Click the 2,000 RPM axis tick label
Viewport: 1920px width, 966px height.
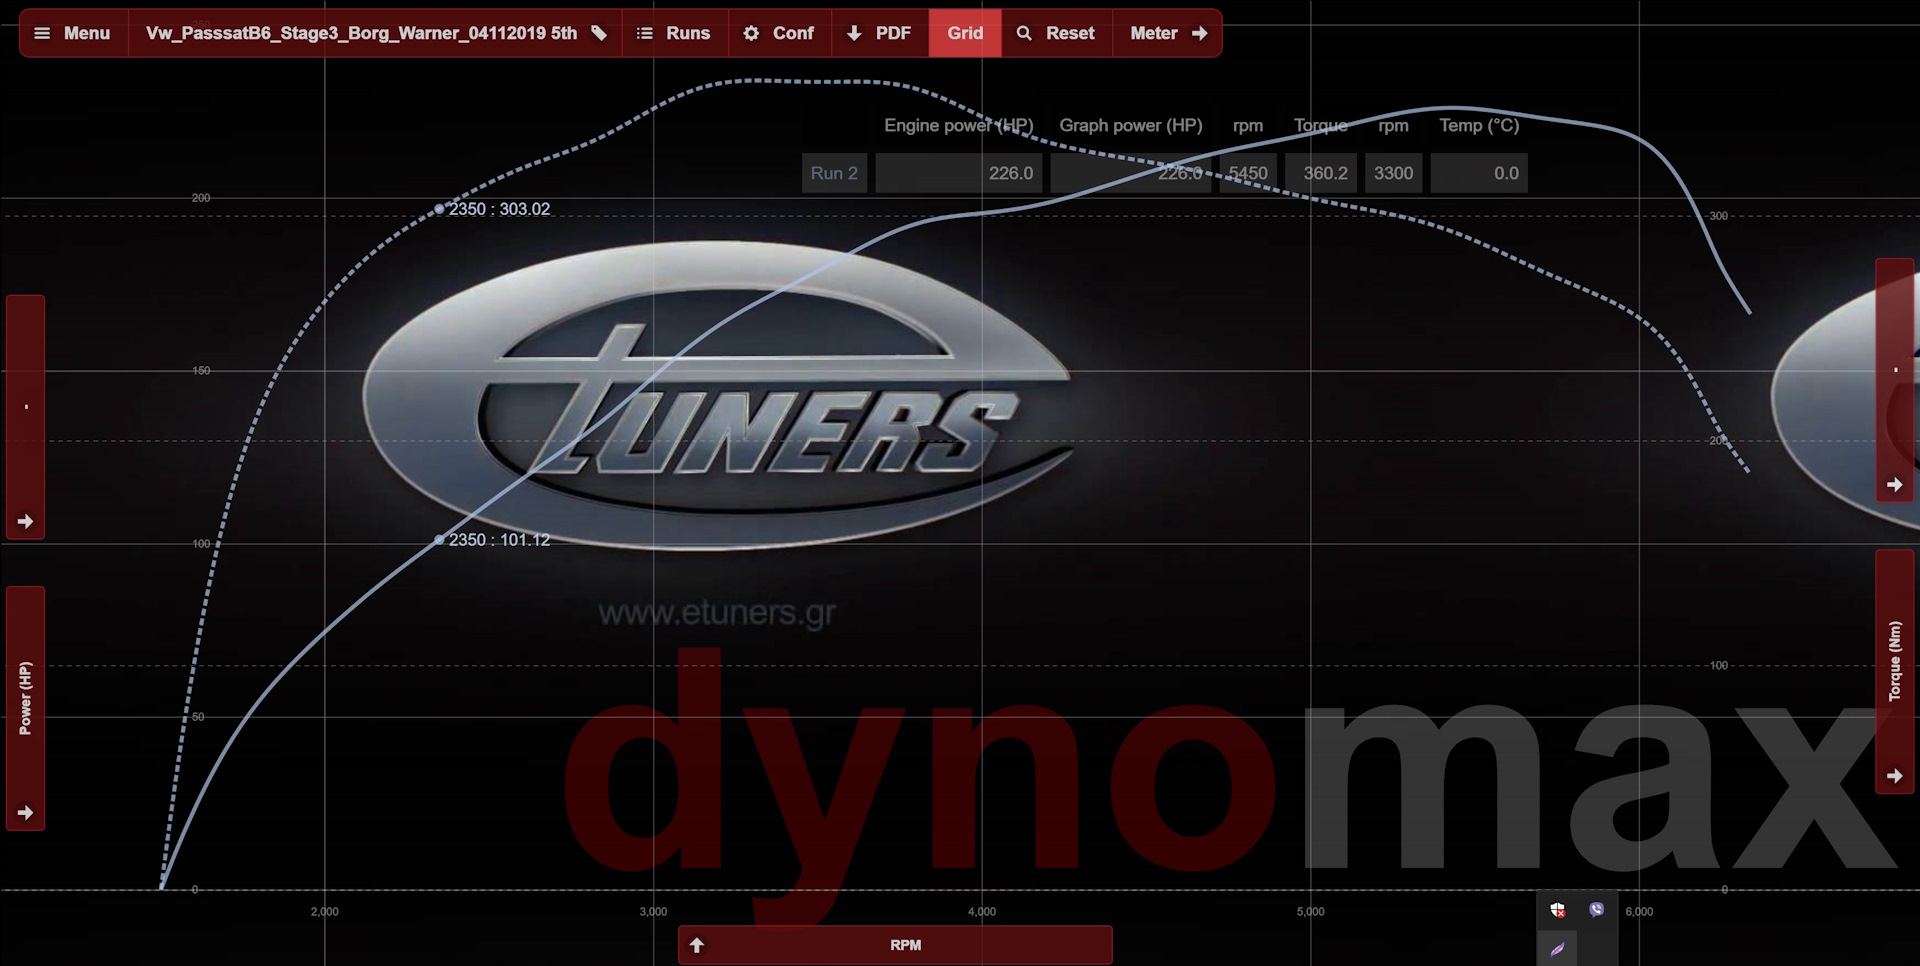(325, 912)
